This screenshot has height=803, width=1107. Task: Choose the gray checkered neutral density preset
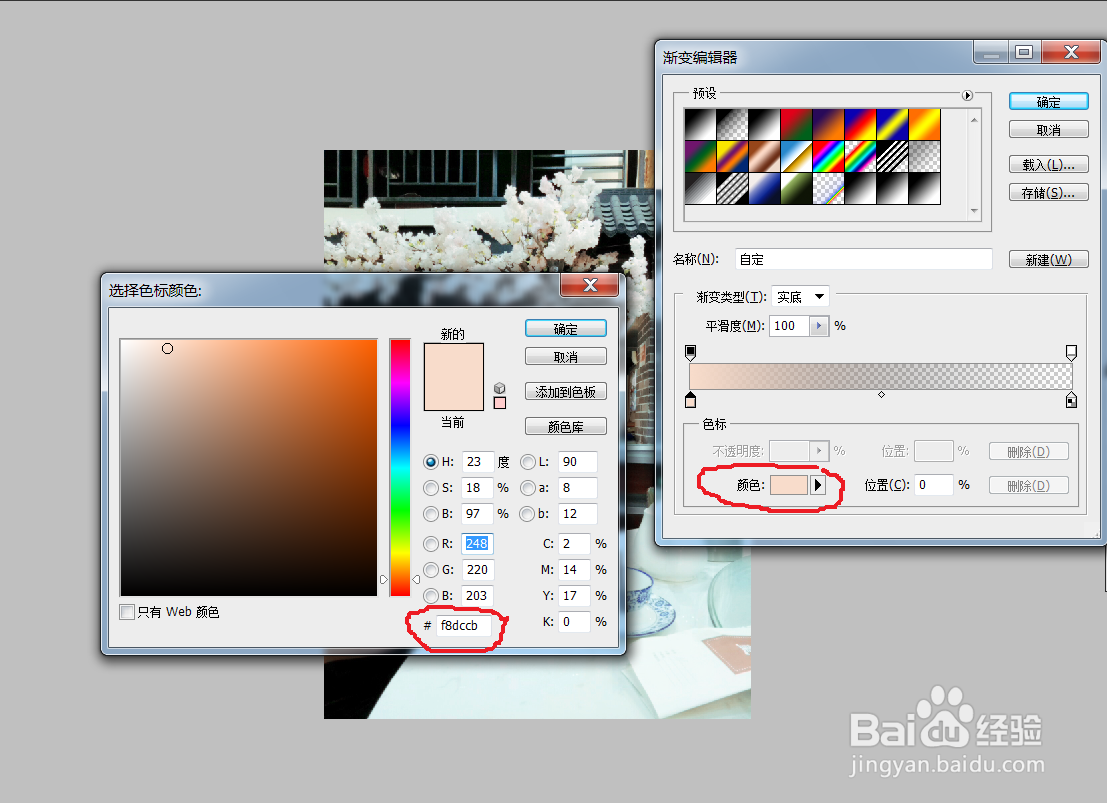[x=924, y=156]
